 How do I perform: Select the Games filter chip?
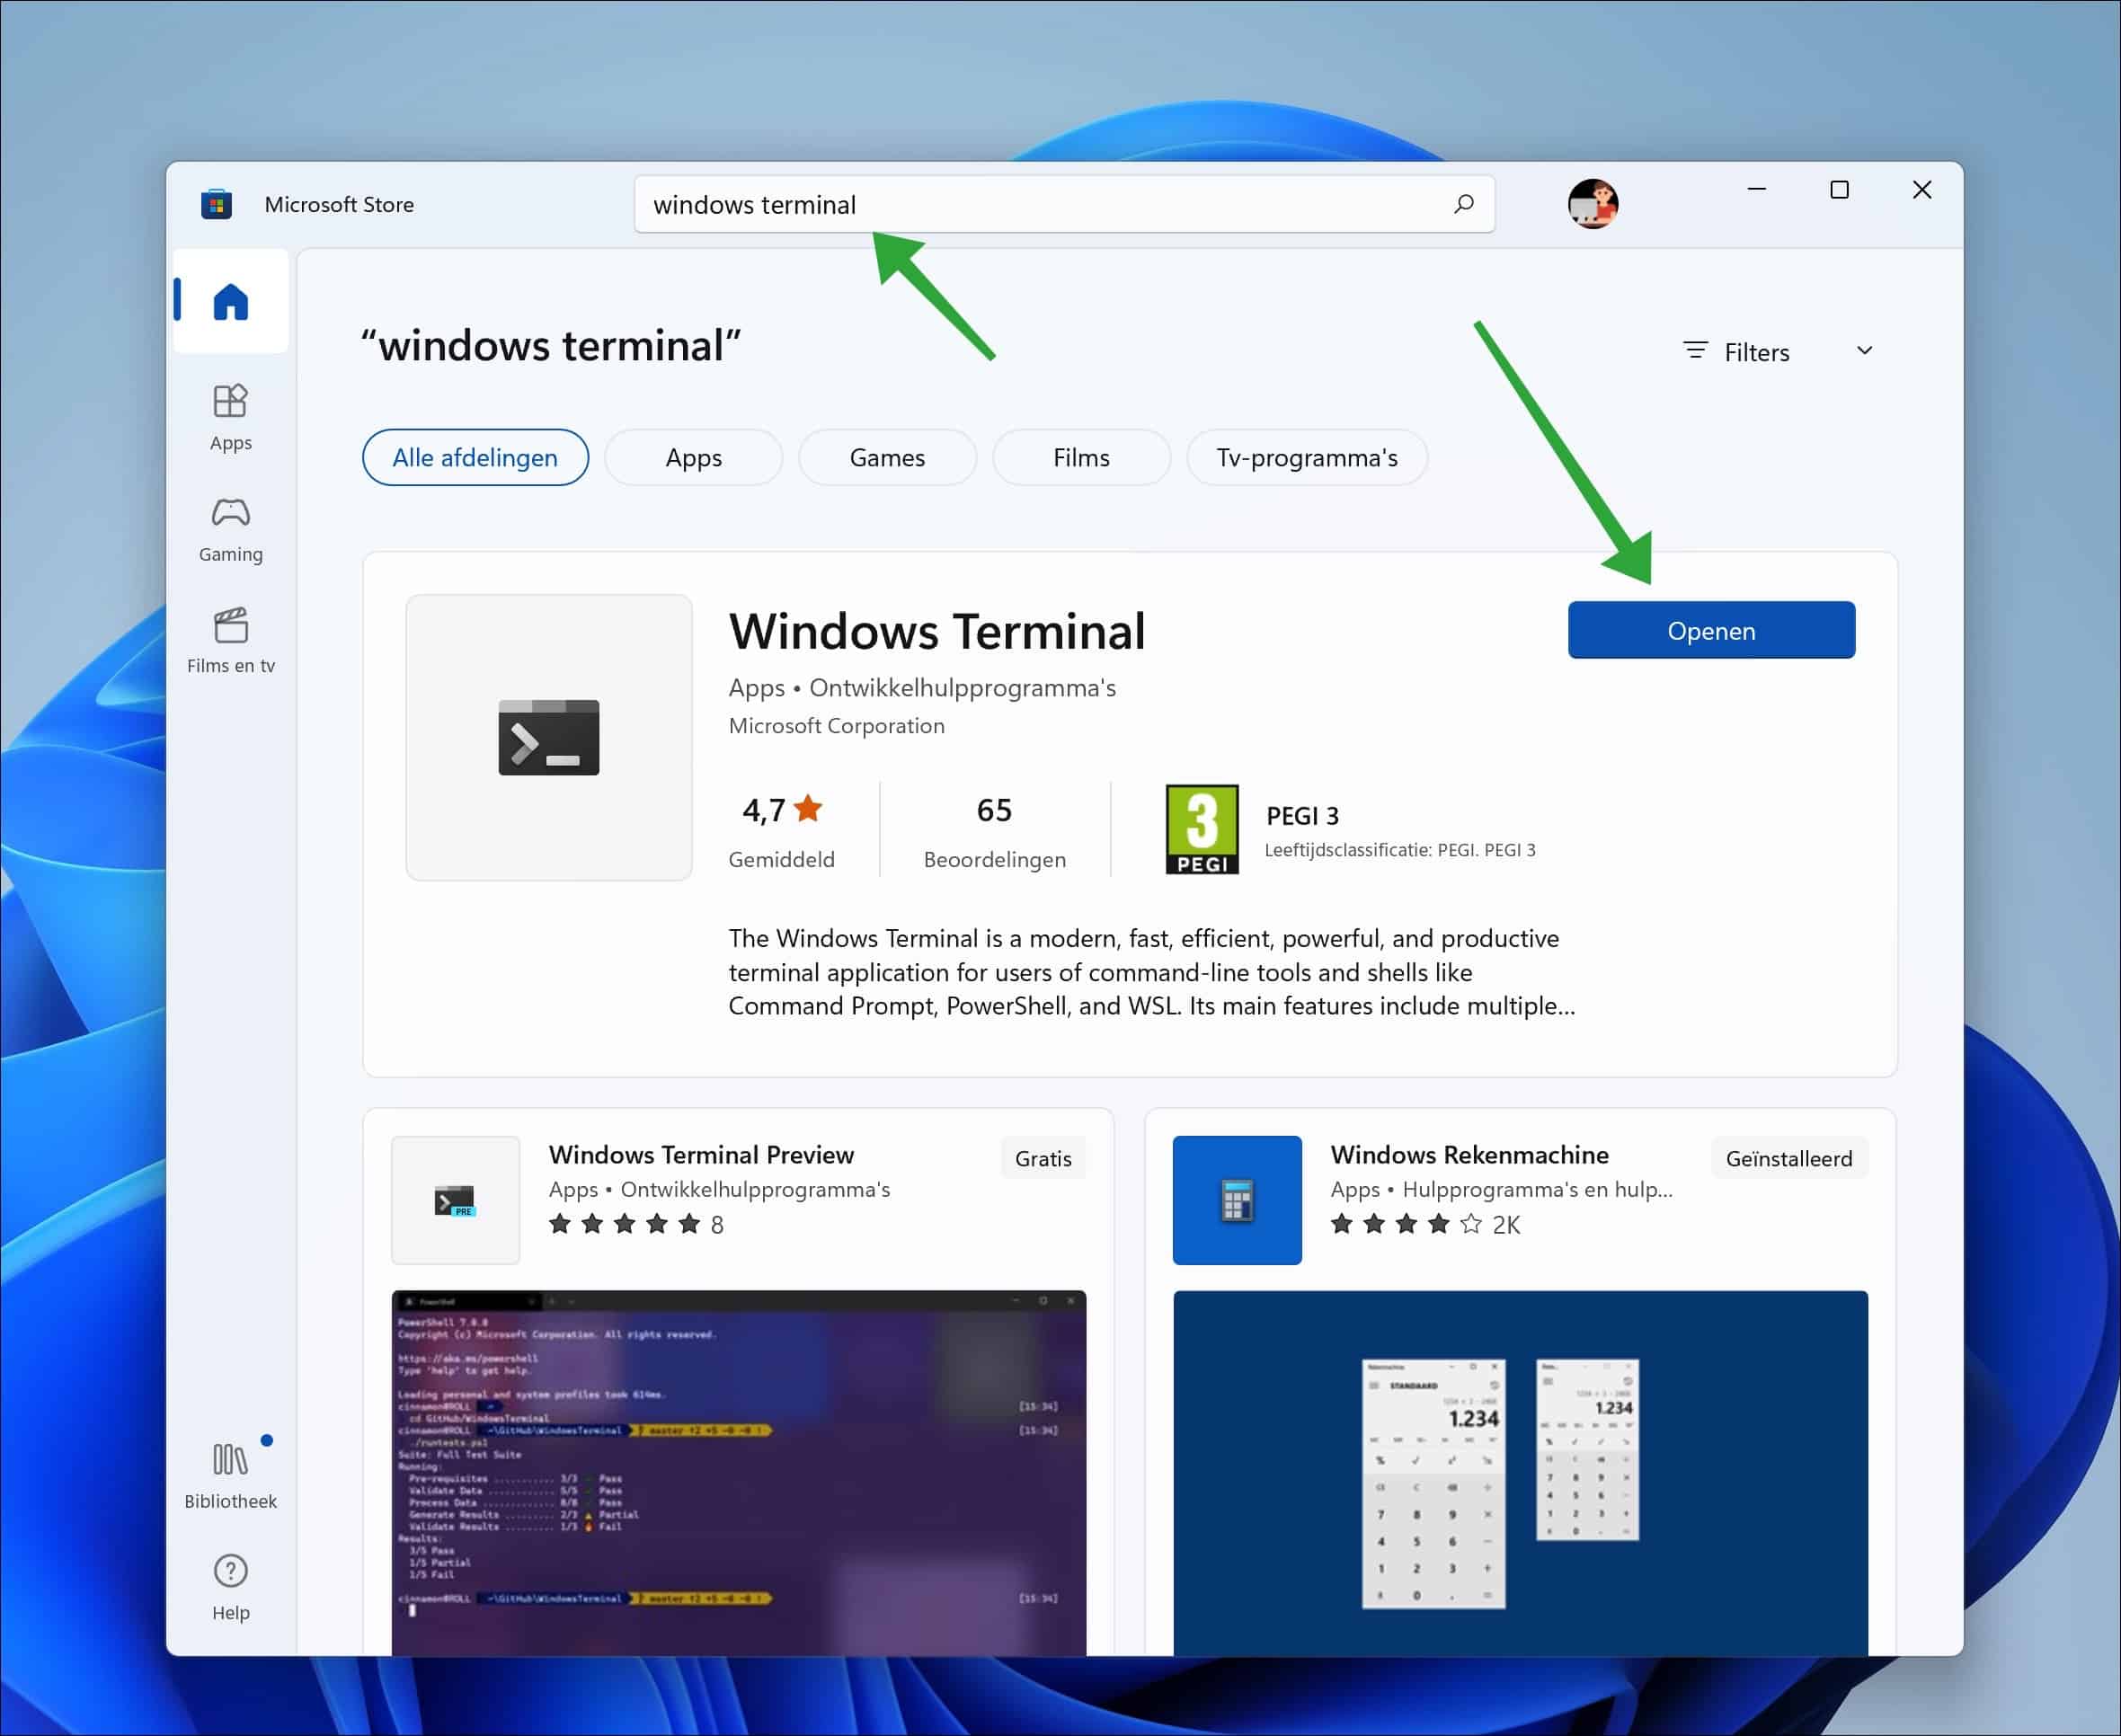(886, 457)
